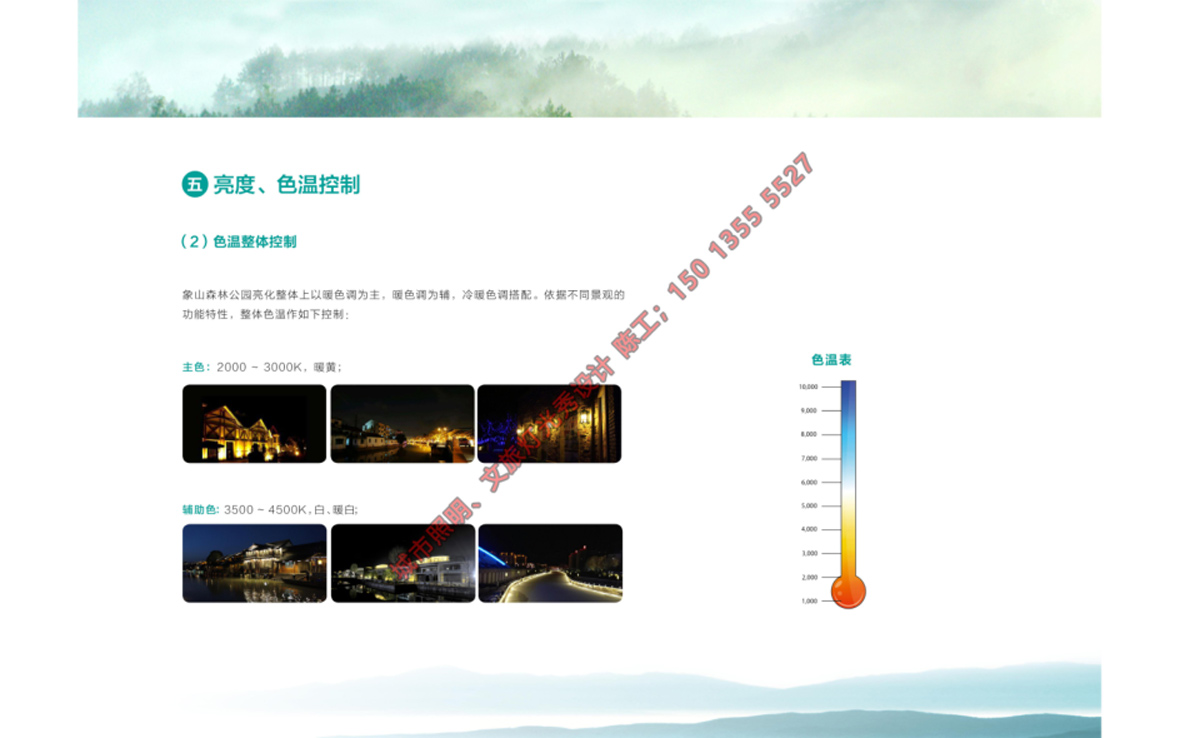Open the middle photo in the 辅助色 row

tap(402, 563)
